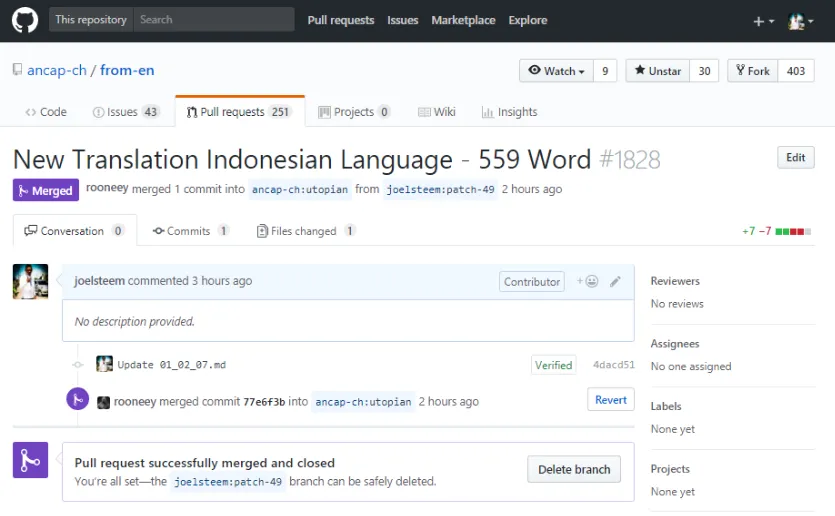Open the watchers count 9
Screen dimensions: 835x516
[x=605, y=71]
